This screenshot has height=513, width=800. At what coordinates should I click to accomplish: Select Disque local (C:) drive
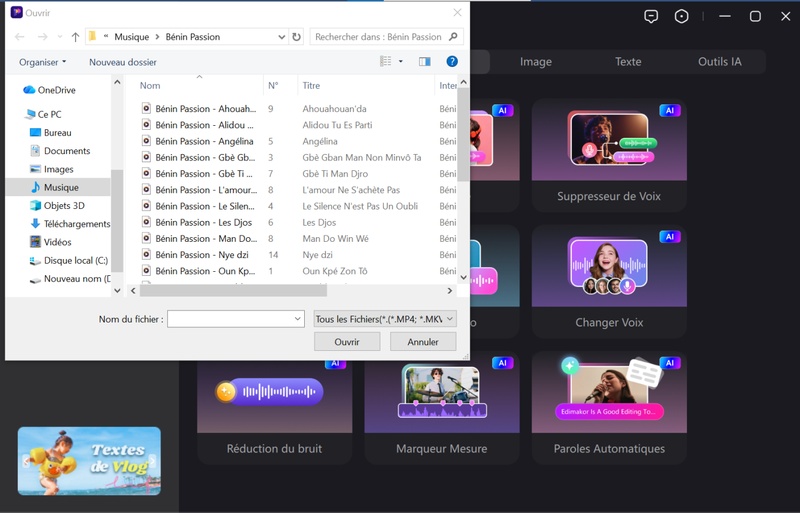coord(69,260)
